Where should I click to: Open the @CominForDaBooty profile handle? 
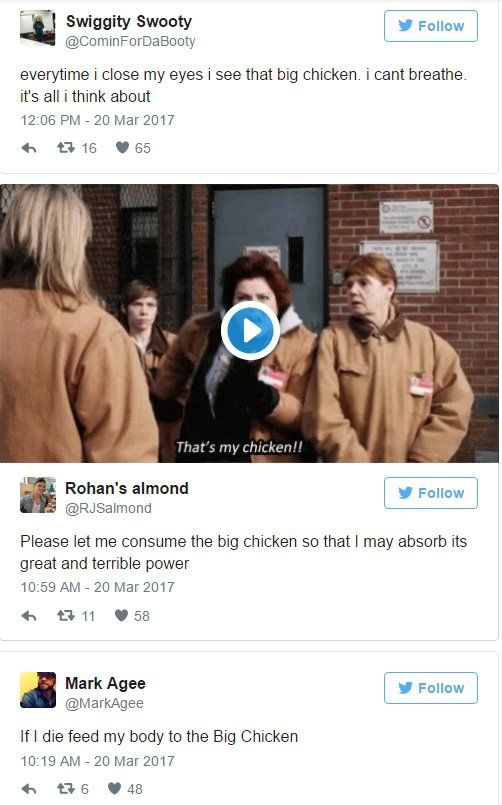pos(130,42)
